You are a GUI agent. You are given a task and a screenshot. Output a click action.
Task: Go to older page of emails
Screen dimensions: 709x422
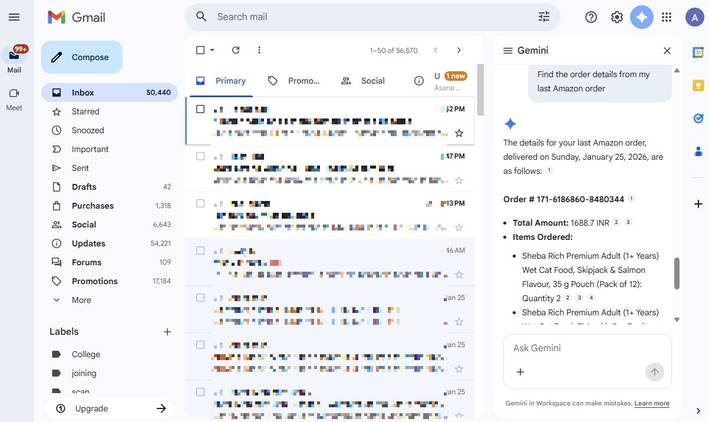459,50
